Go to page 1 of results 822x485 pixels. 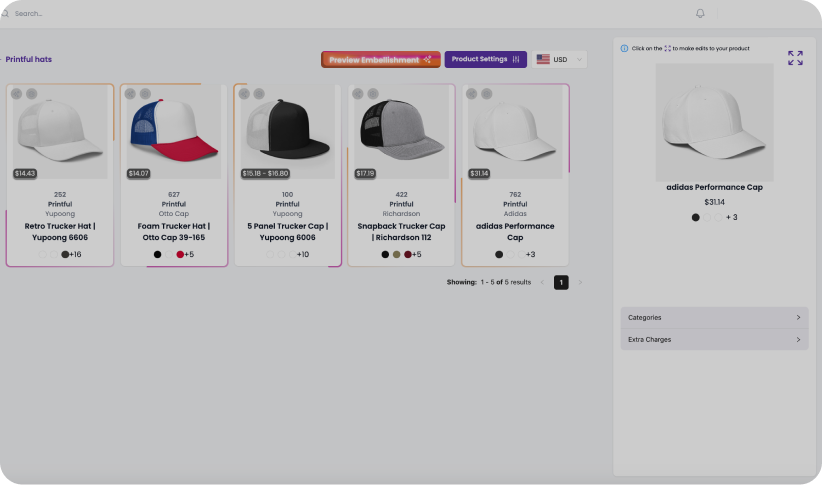[x=561, y=282]
